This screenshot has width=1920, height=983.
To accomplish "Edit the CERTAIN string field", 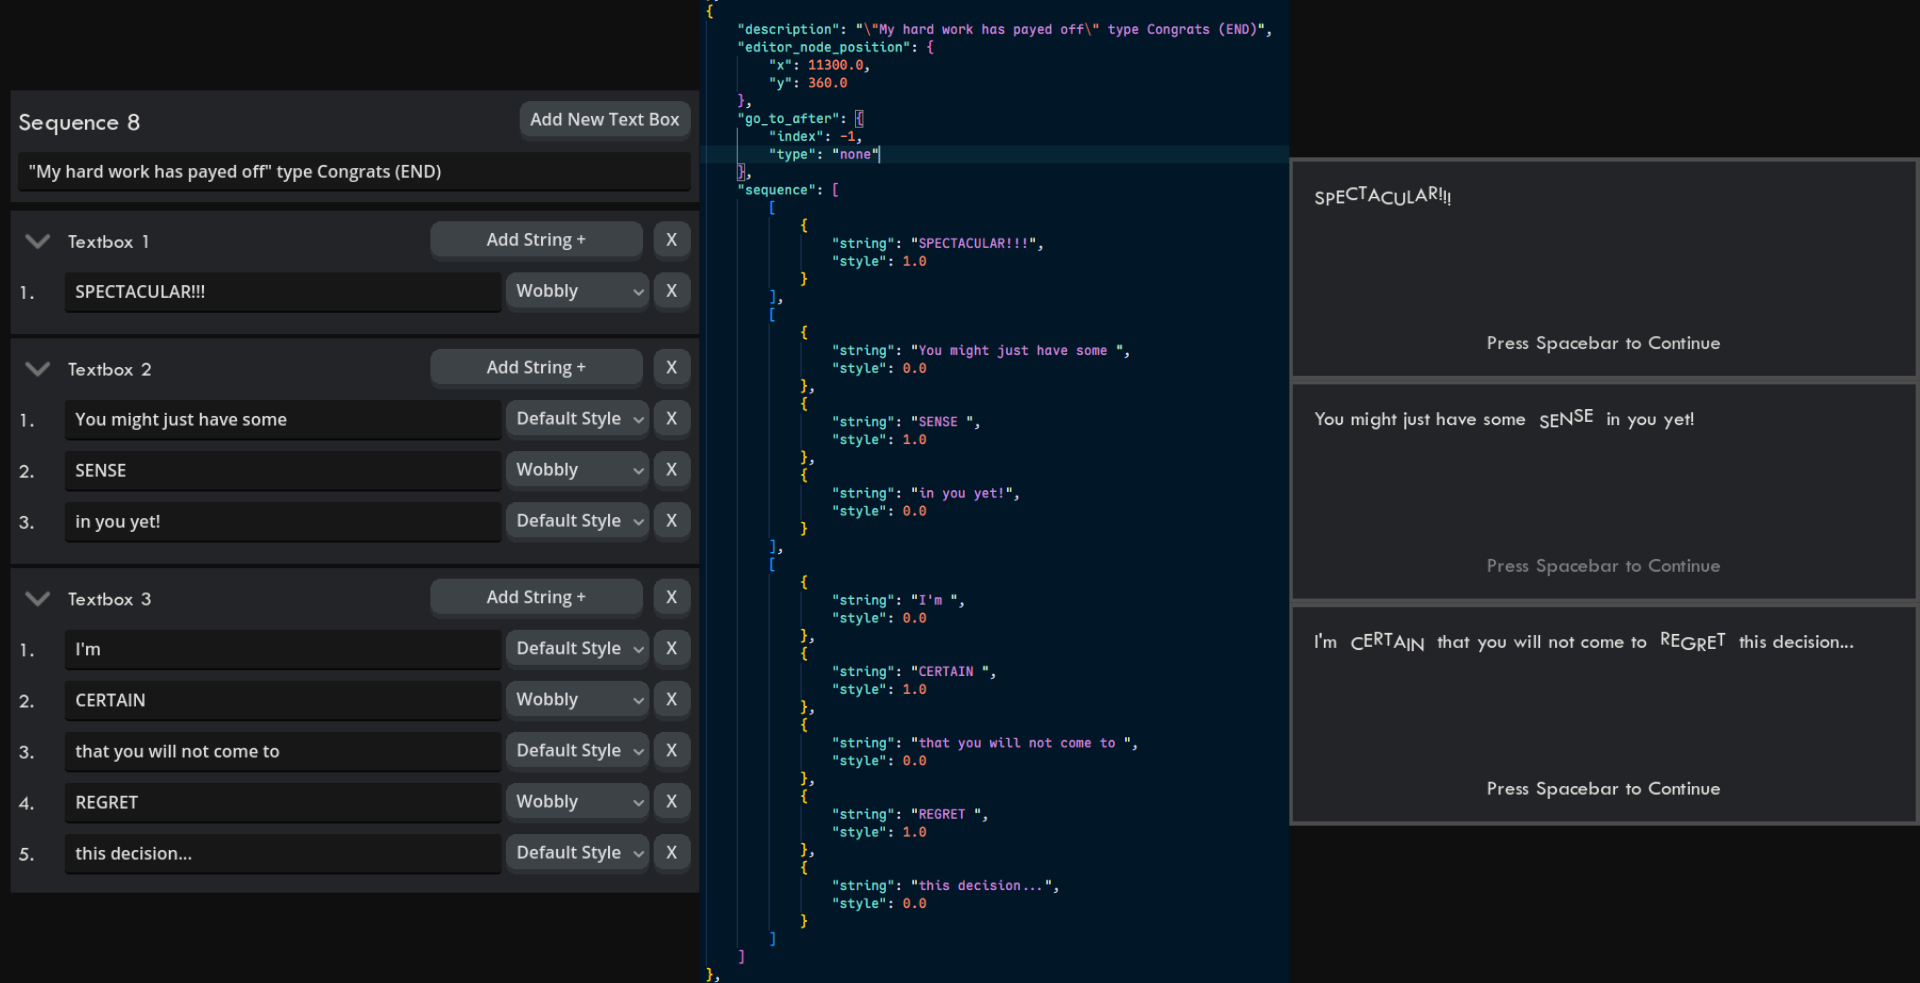I will 283,701.
